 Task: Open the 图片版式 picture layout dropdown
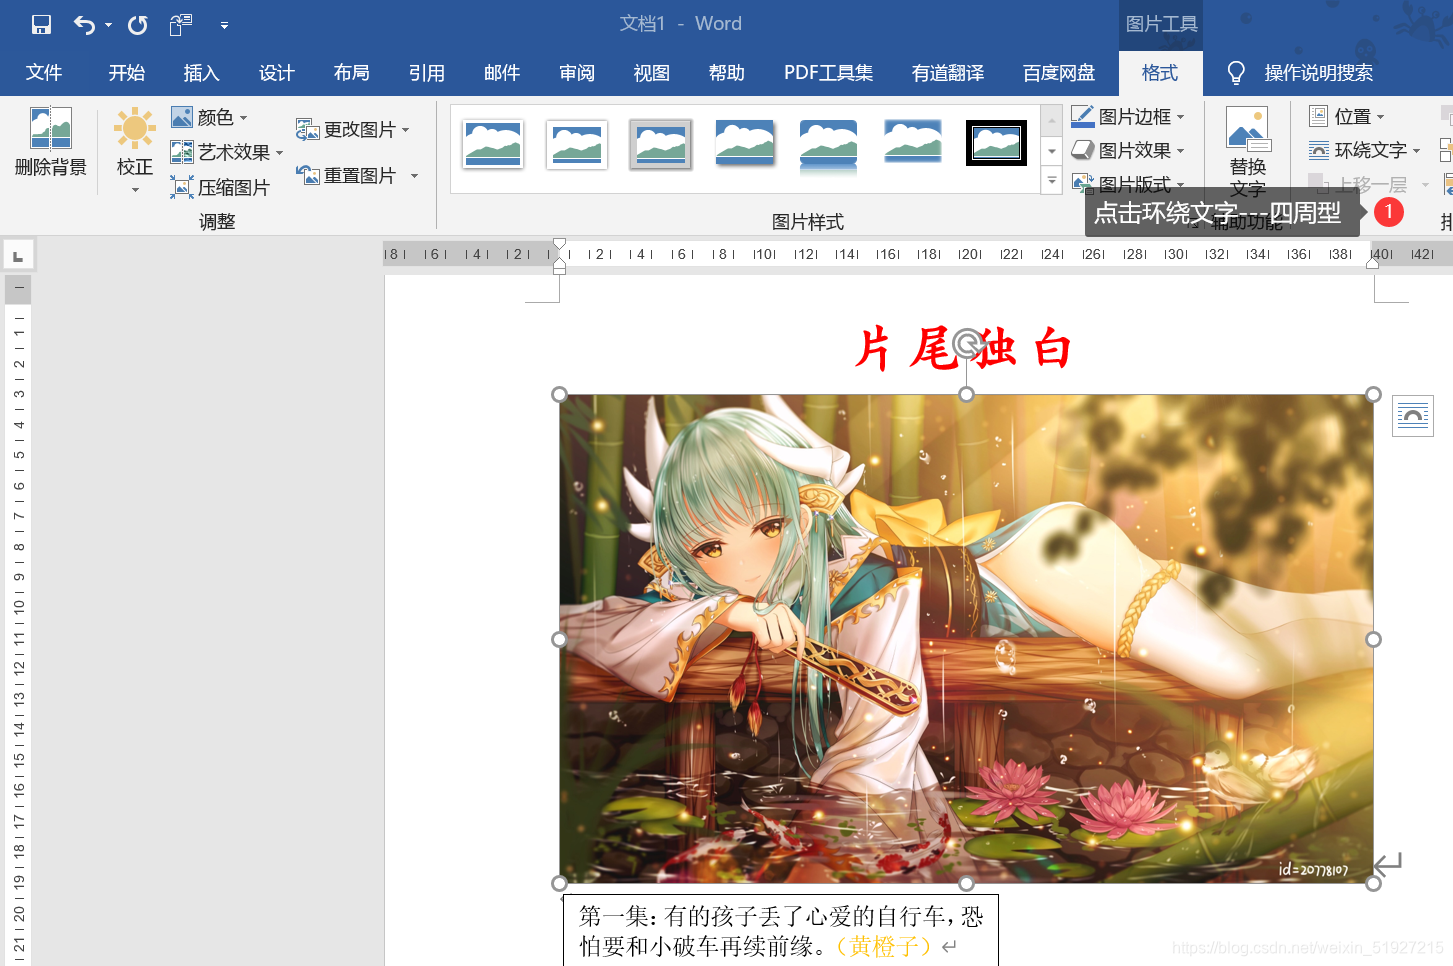click(1128, 184)
